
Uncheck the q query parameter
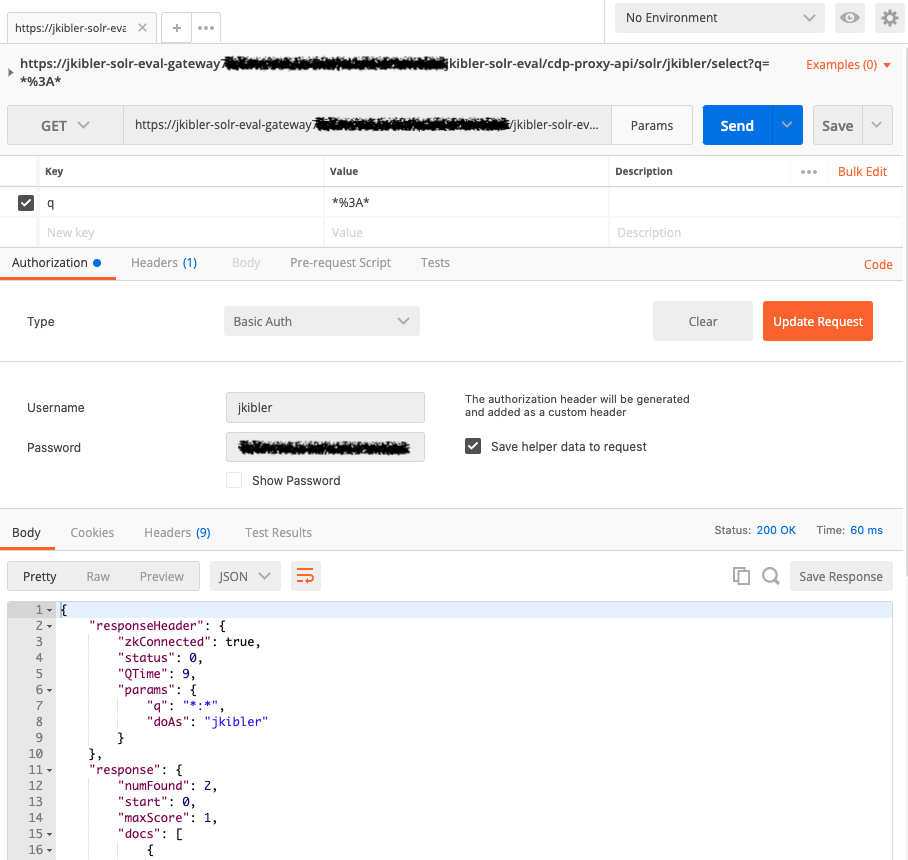pos(25,202)
